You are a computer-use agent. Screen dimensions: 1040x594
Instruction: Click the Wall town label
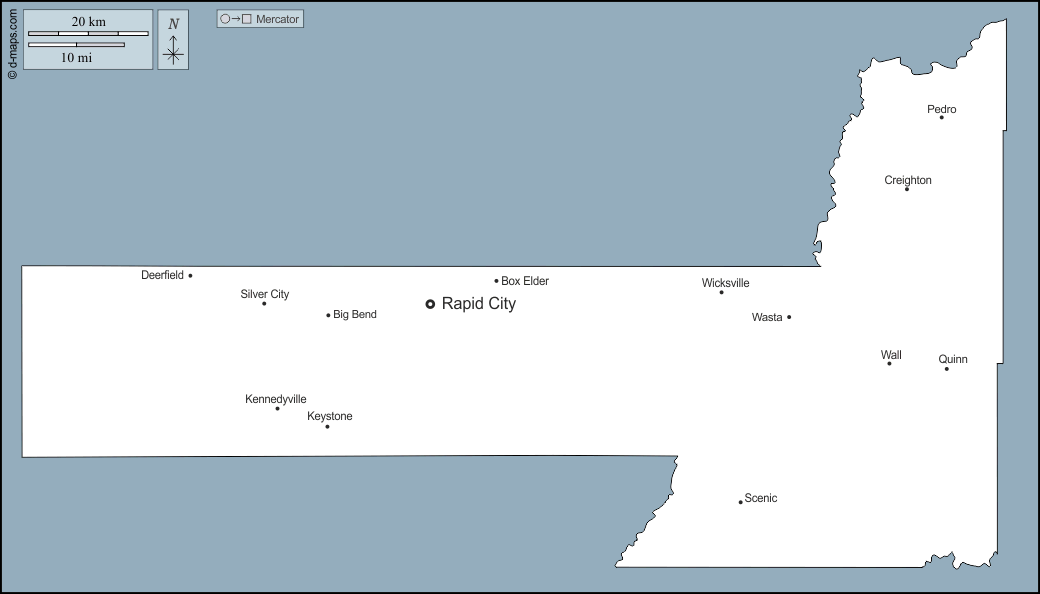891,355
